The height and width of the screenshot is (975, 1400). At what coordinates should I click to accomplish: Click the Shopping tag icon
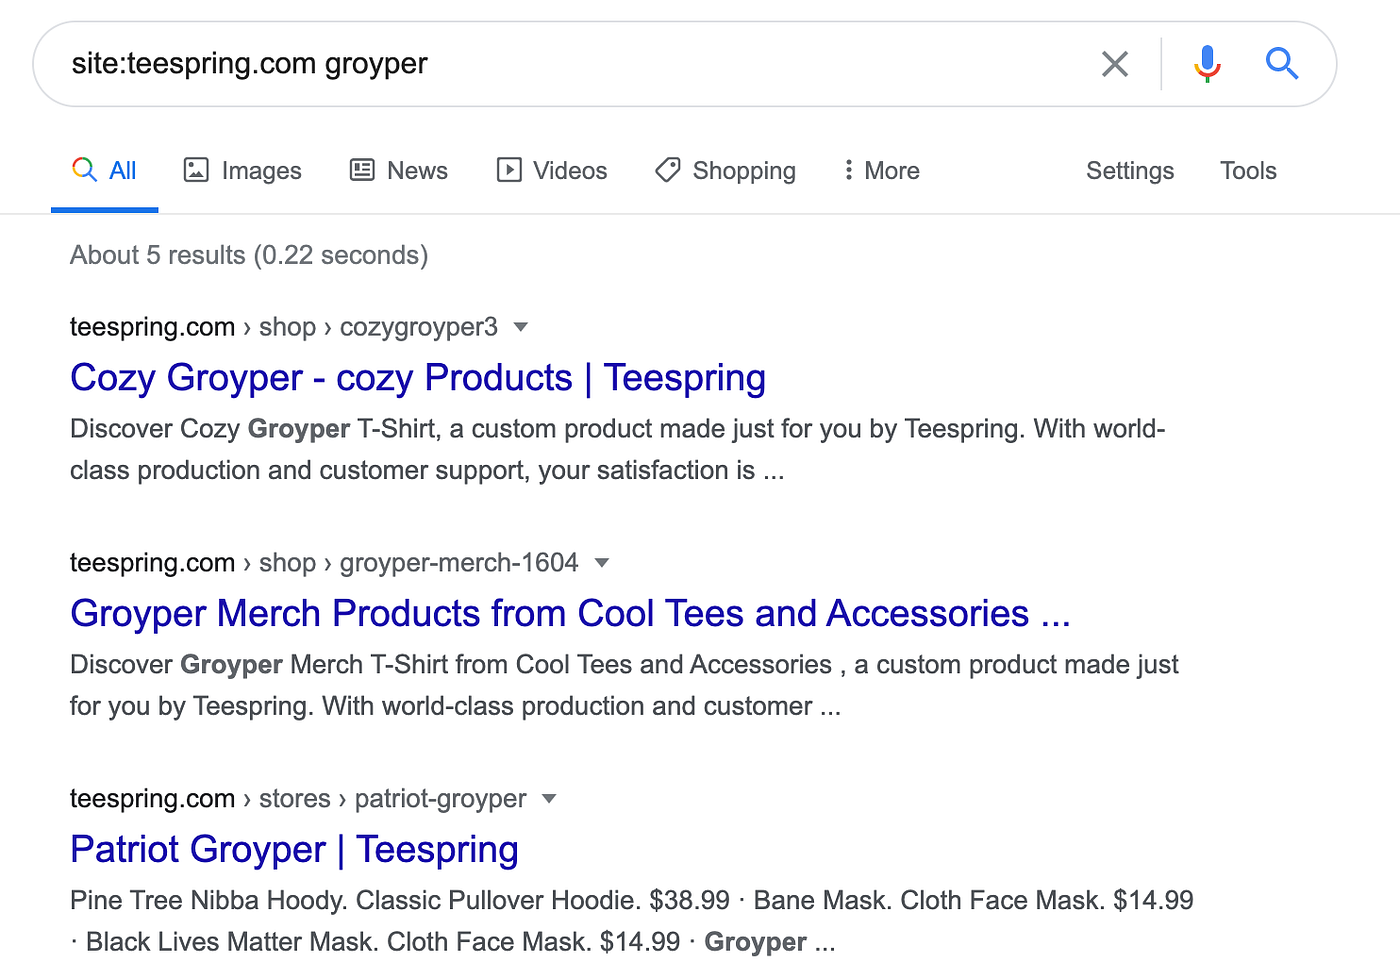click(668, 170)
